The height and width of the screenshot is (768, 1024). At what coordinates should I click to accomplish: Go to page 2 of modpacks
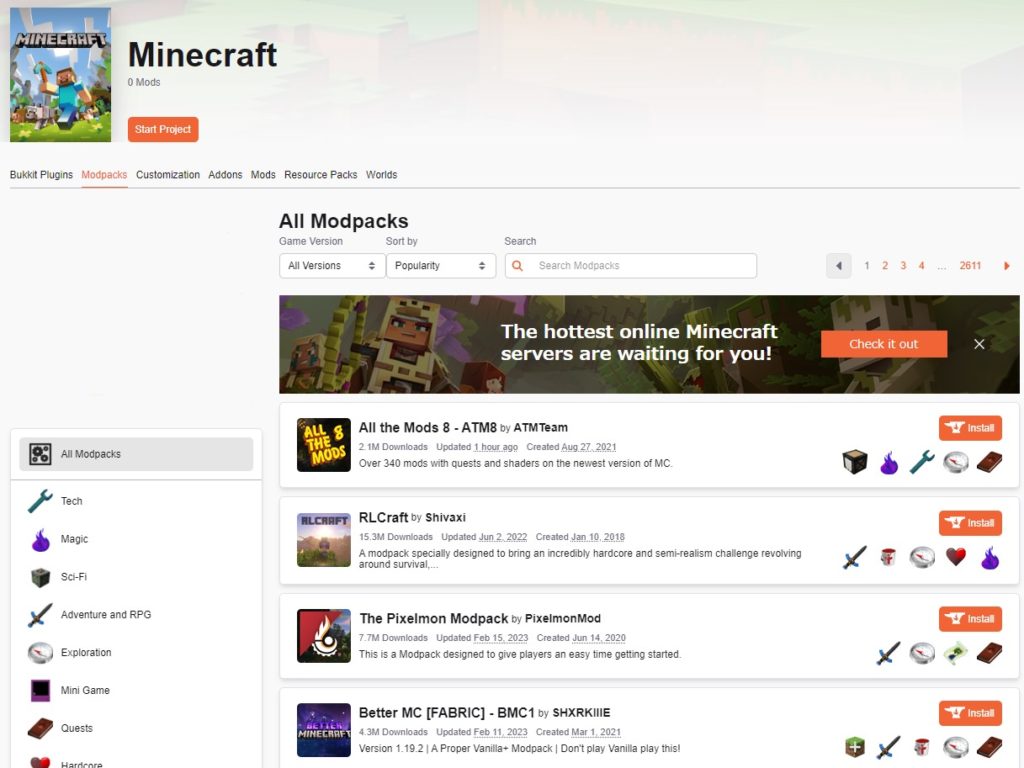tap(885, 266)
